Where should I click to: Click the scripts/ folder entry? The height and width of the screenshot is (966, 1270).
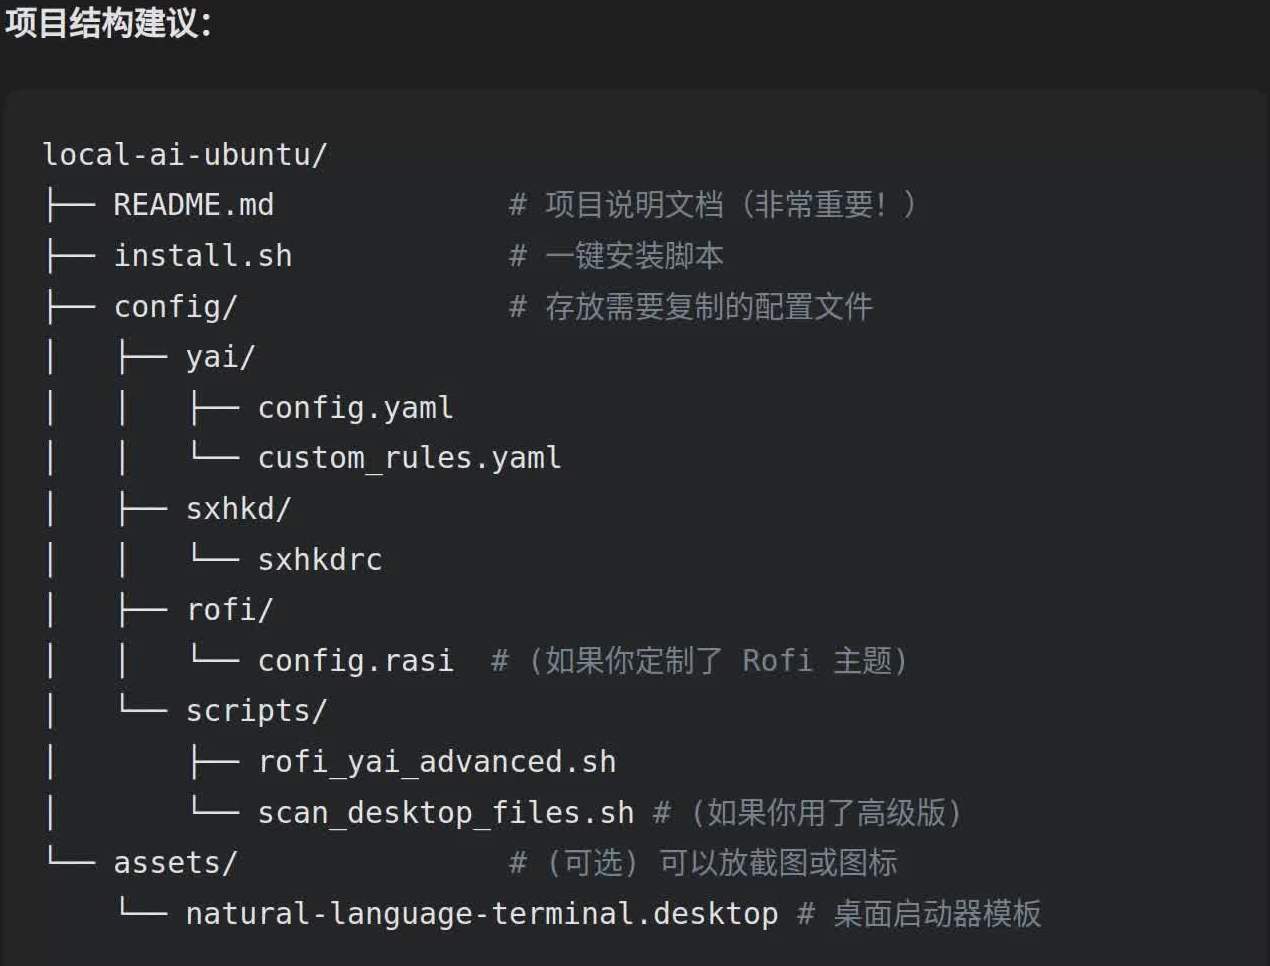(x=256, y=711)
